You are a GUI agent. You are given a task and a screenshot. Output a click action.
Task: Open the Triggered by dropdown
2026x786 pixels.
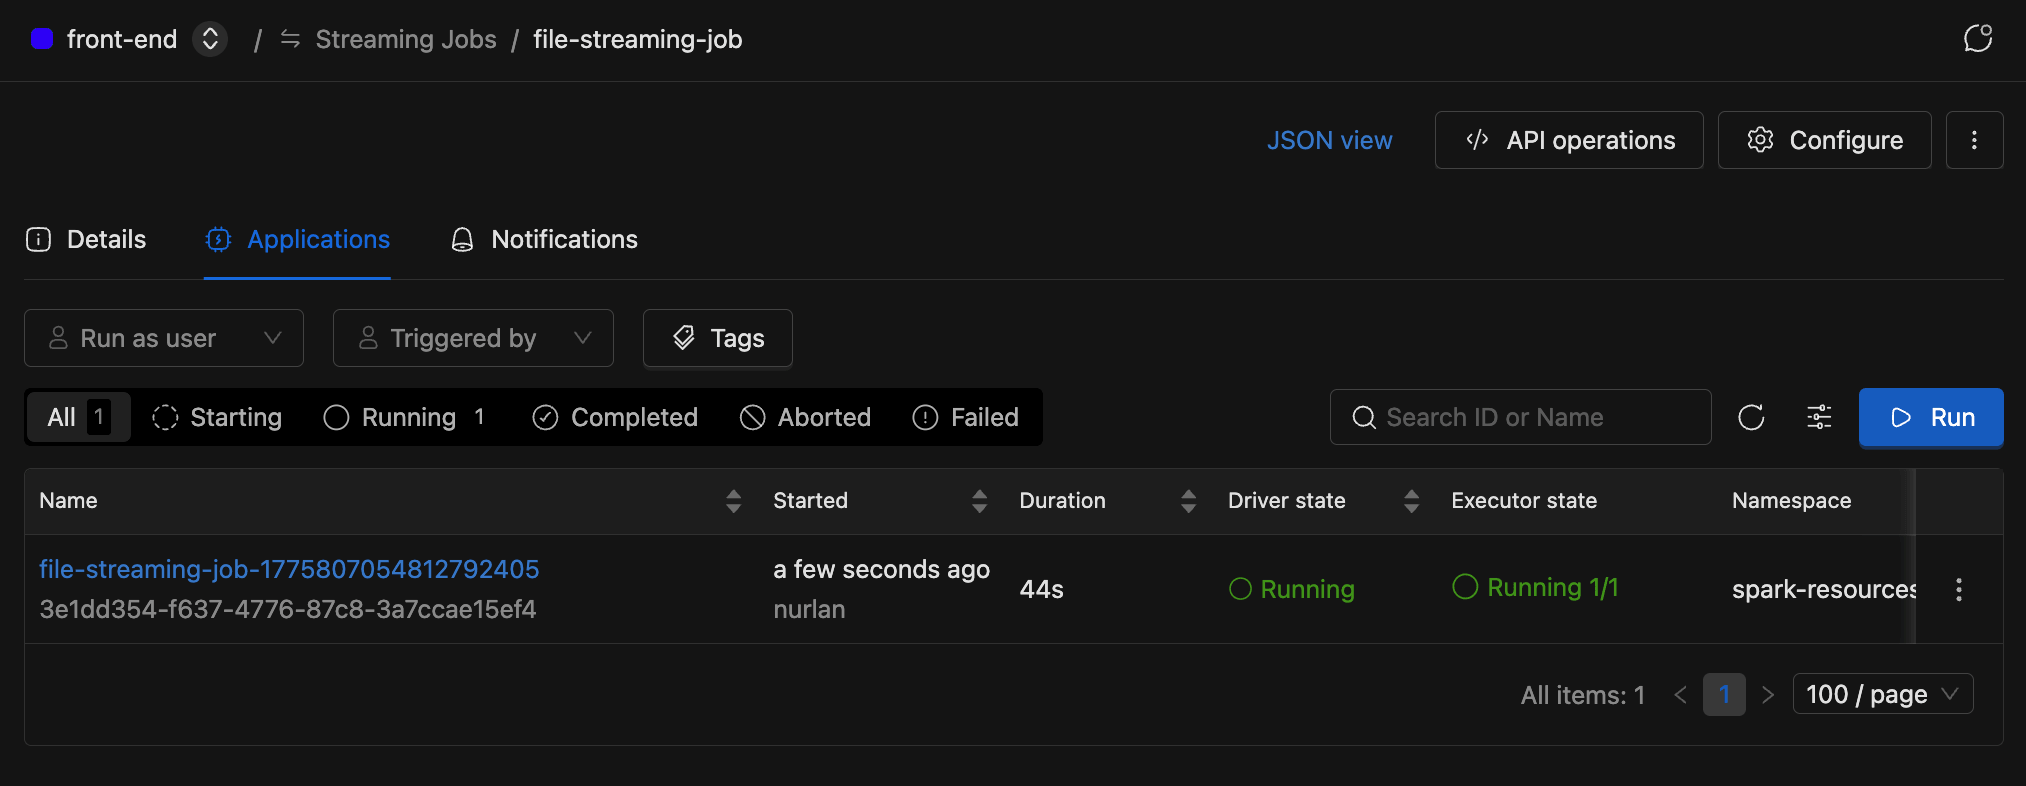(473, 338)
